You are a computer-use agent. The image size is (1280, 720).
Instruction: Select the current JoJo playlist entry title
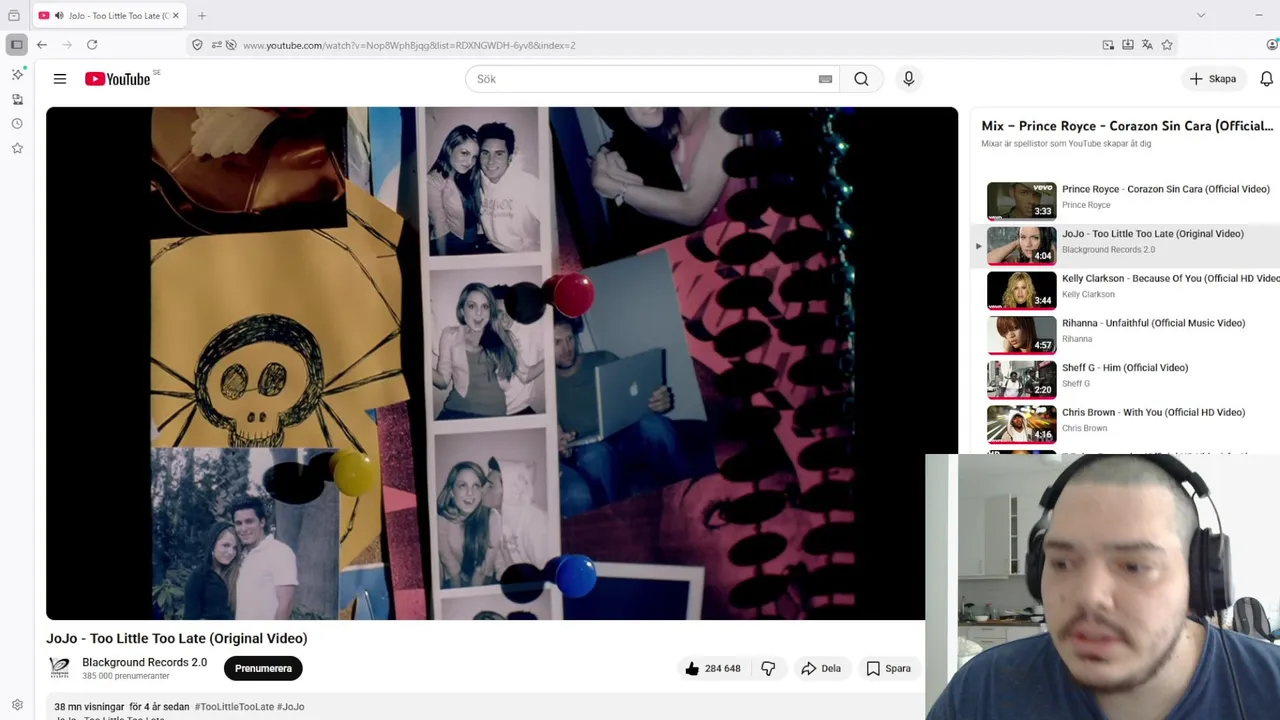point(1153,234)
